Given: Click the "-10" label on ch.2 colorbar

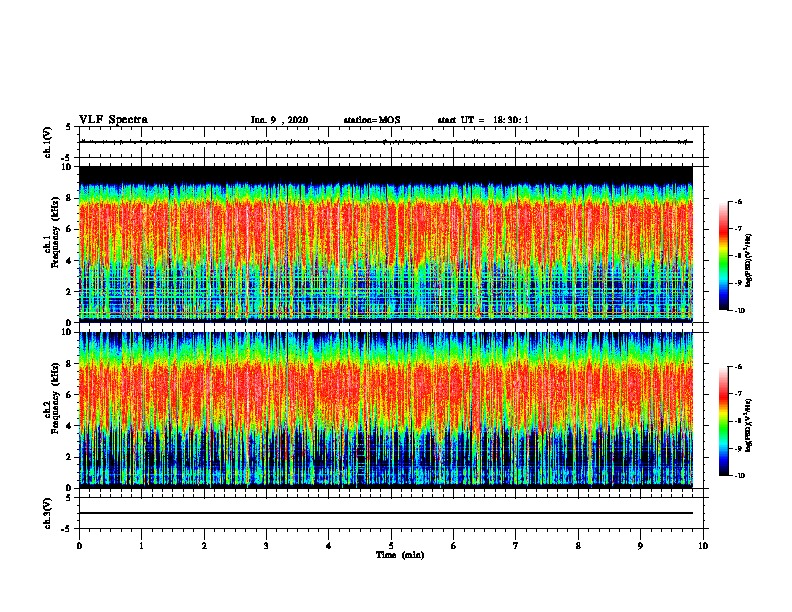Looking at the screenshot, I should (x=740, y=476).
